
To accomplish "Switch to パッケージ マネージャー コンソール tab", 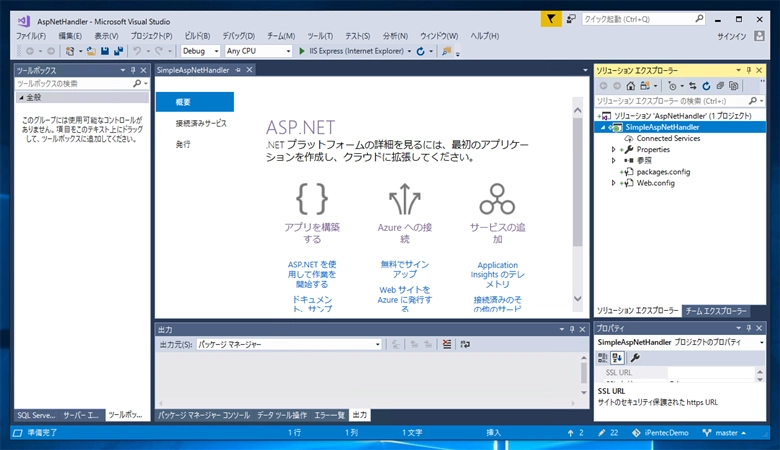I will 204,415.
